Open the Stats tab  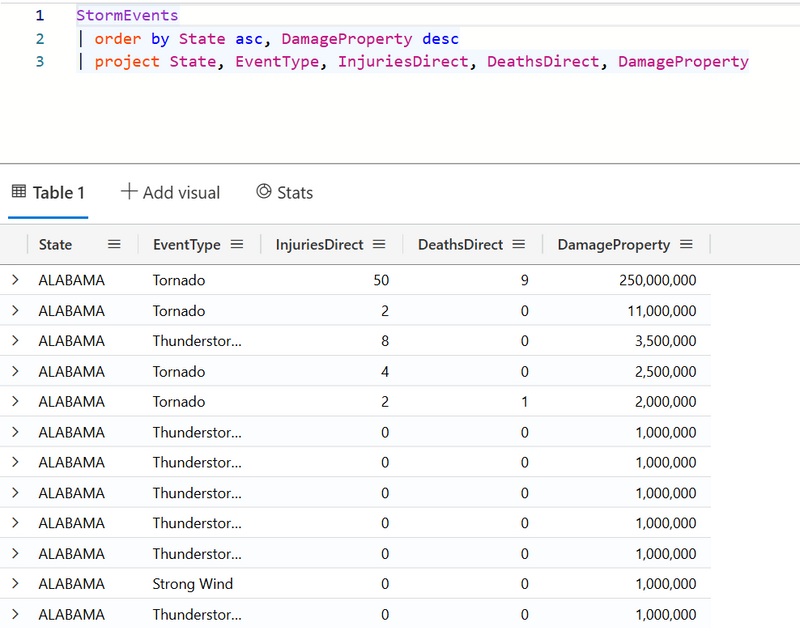click(x=285, y=193)
